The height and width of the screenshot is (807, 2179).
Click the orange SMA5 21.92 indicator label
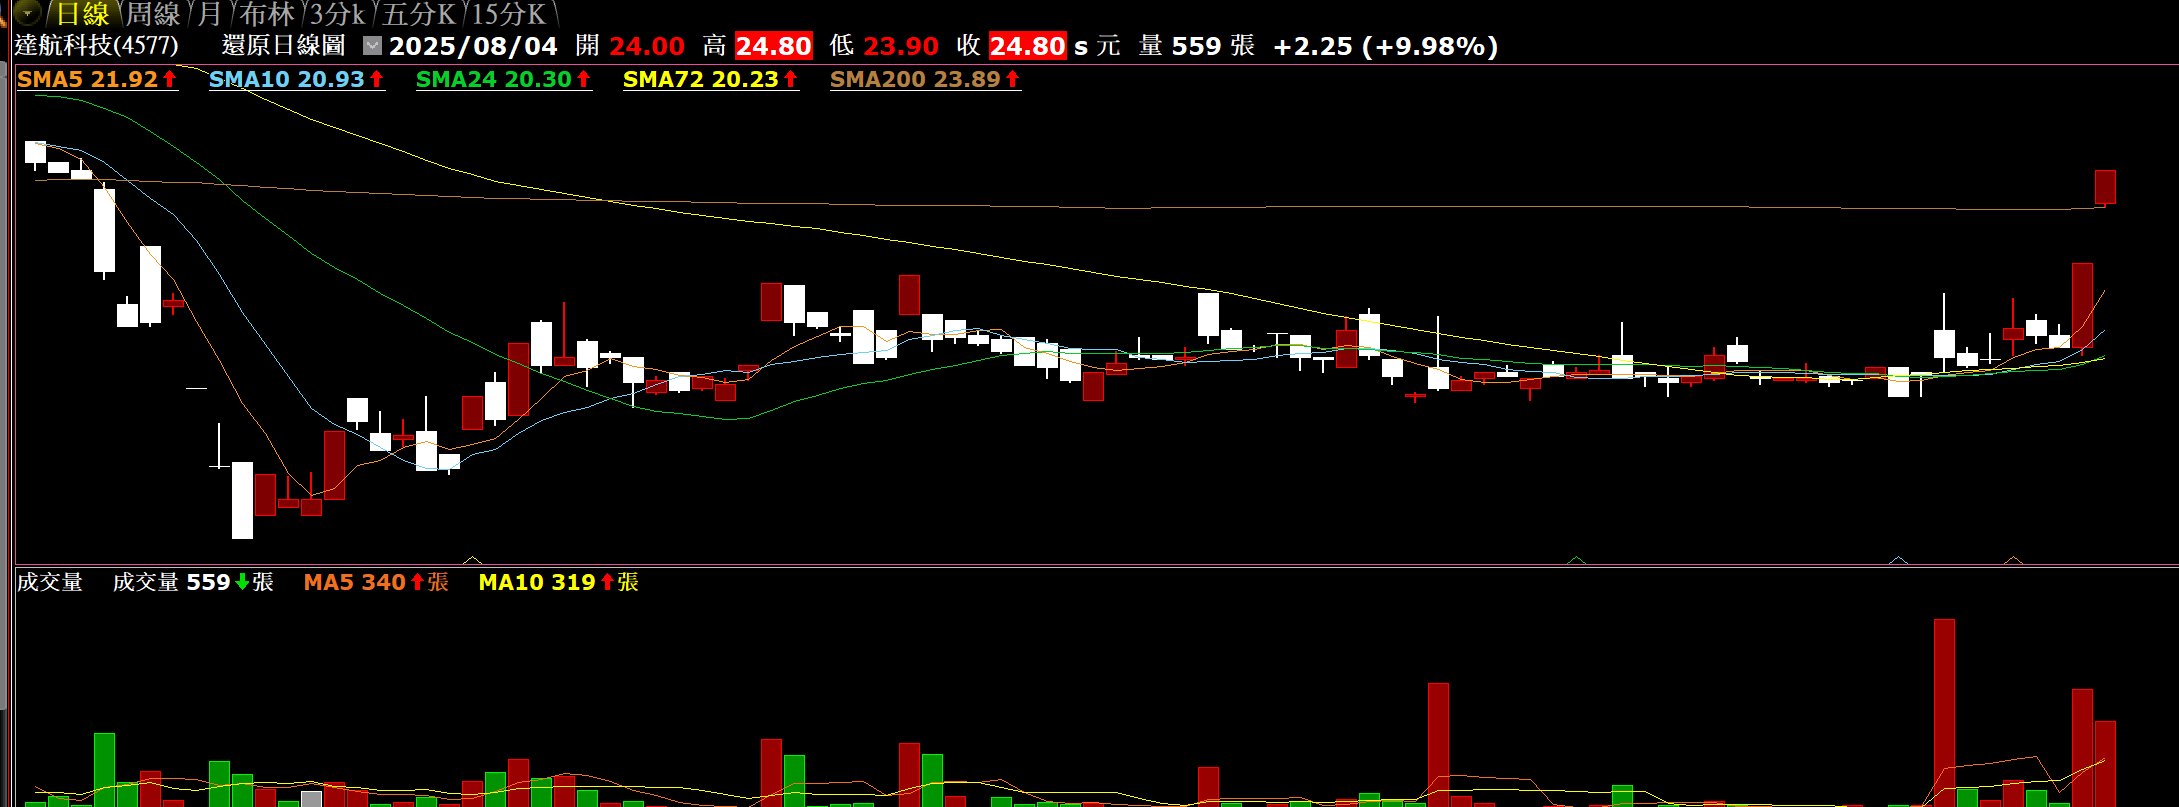click(x=96, y=79)
